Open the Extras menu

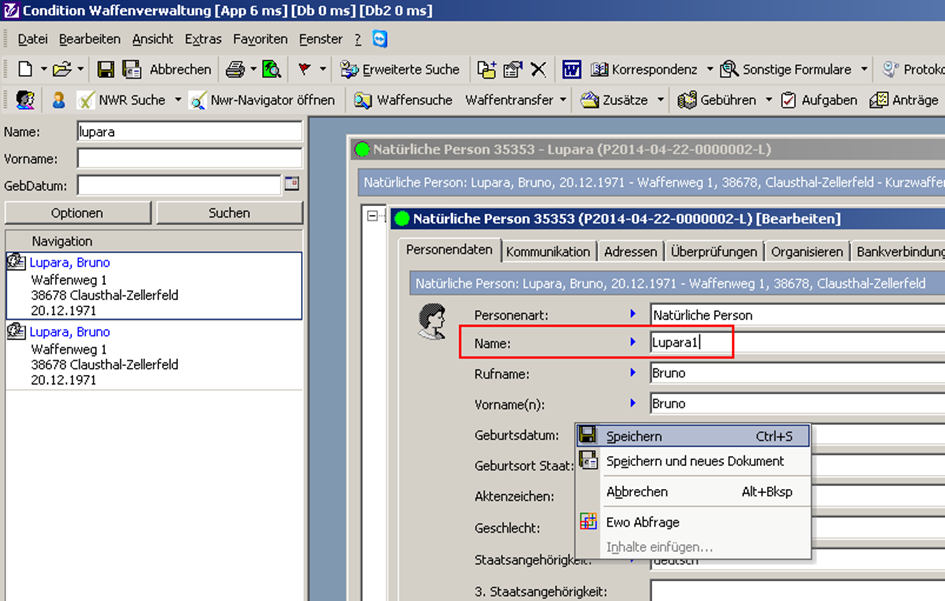click(x=203, y=39)
